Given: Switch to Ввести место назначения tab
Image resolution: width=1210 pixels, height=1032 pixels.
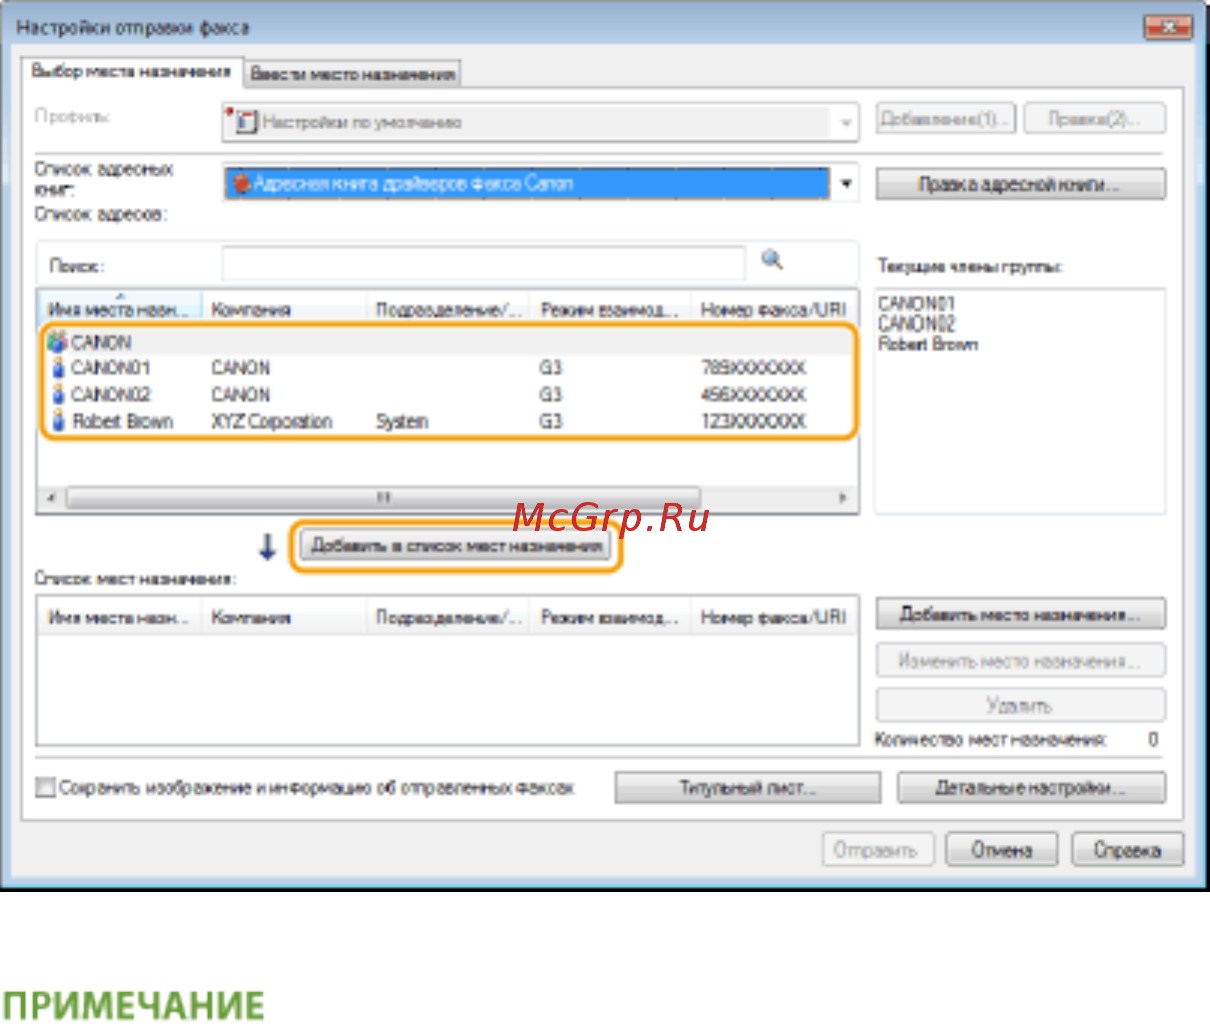Looking at the screenshot, I should [352, 74].
